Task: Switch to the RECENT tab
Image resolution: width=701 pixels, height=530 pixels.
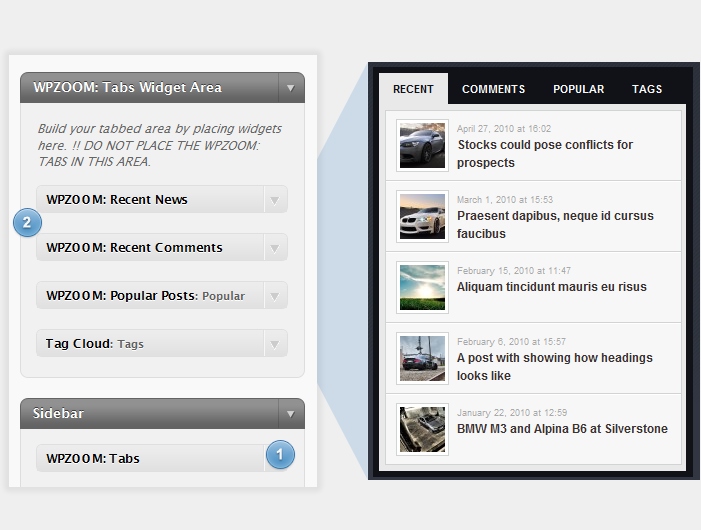Action: [413, 89]
